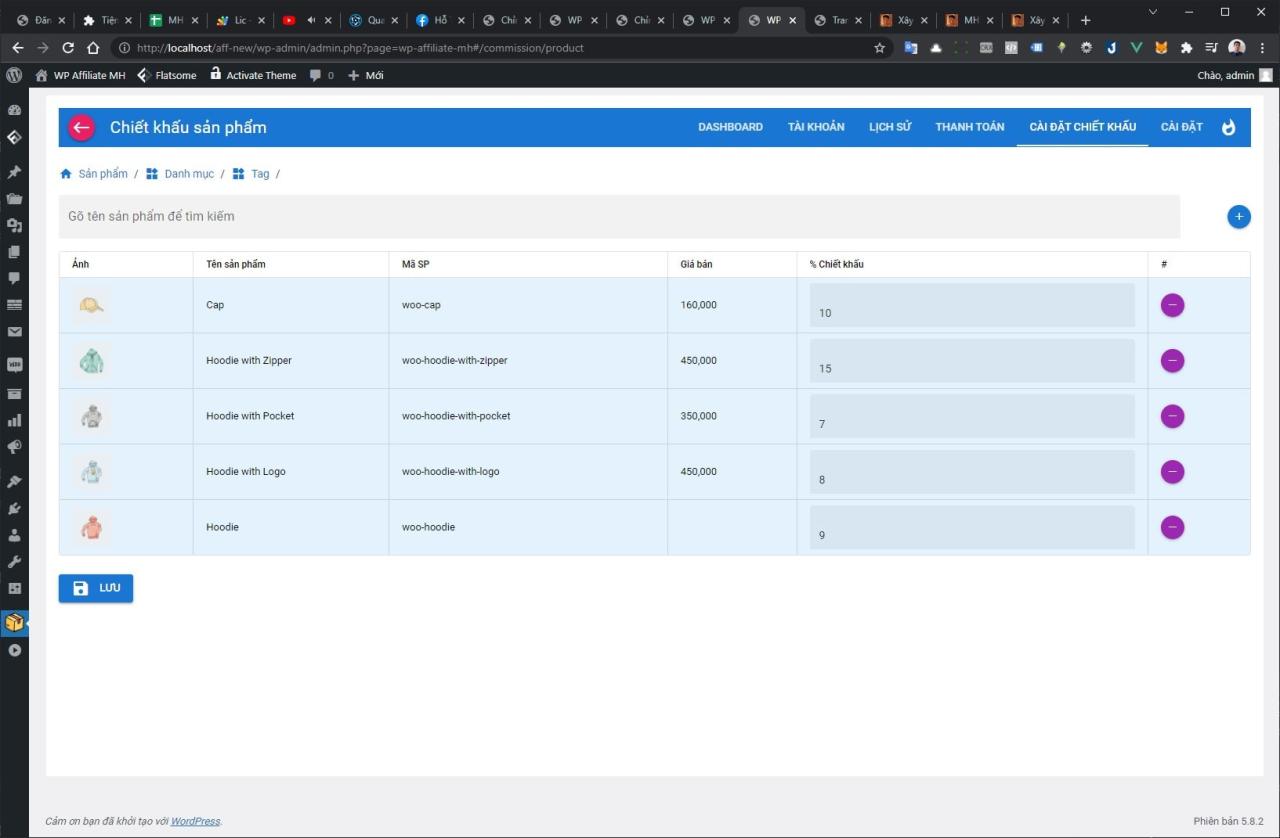Edit the Hoodie with Pocket commission field
1280x838 pixels.
click(971, 417)
